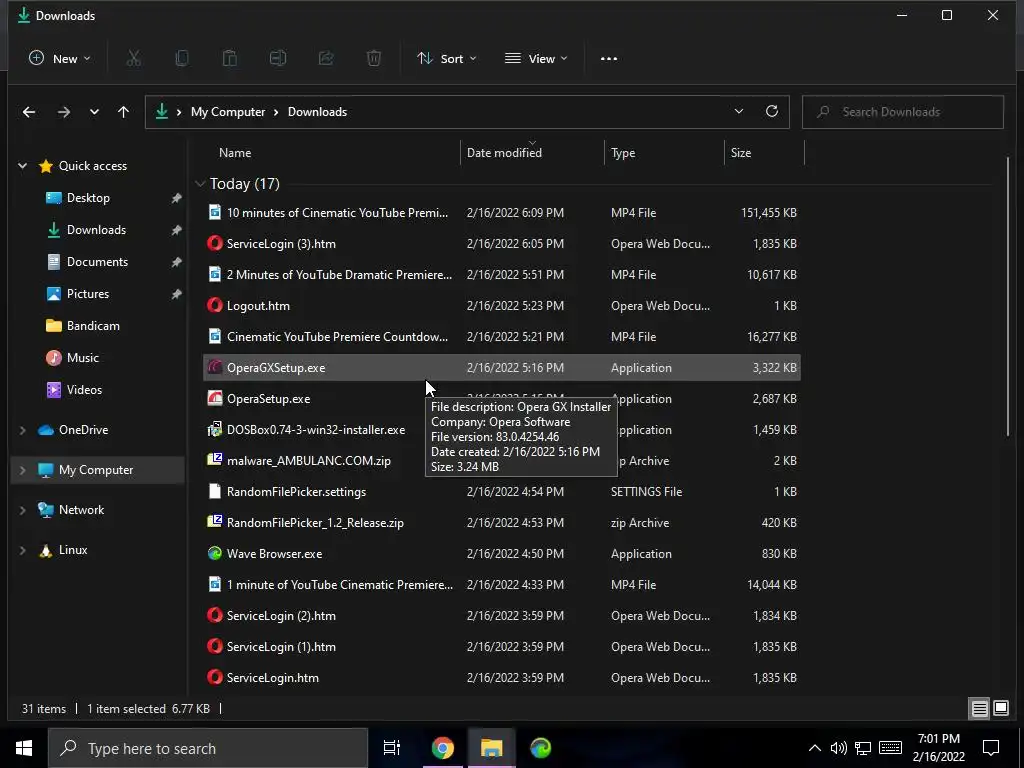Viewport: 1024px width, 768px height.
Task: Click the Search Downloads field
Action: (x=903, y=112)
